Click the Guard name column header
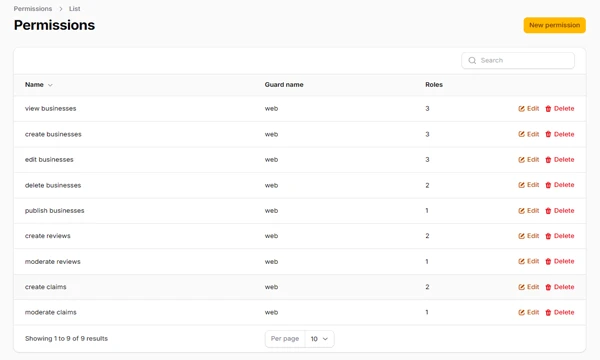600x360 pixels. (284, 85)
